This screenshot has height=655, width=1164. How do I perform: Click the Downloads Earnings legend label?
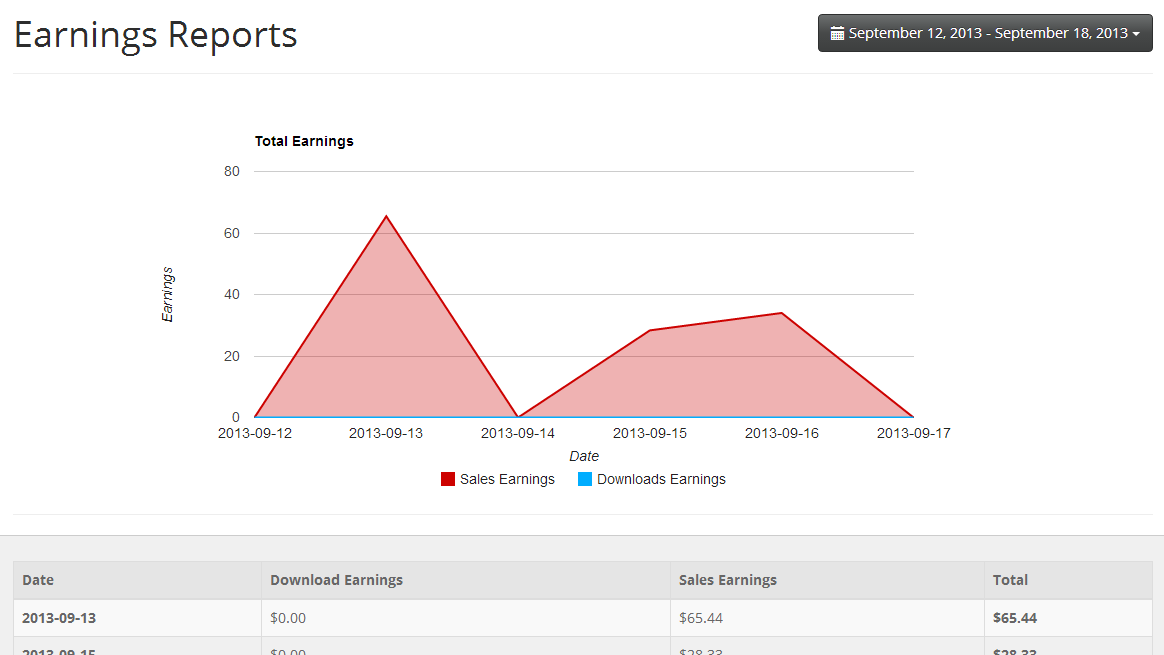click(x=661, y=479)
